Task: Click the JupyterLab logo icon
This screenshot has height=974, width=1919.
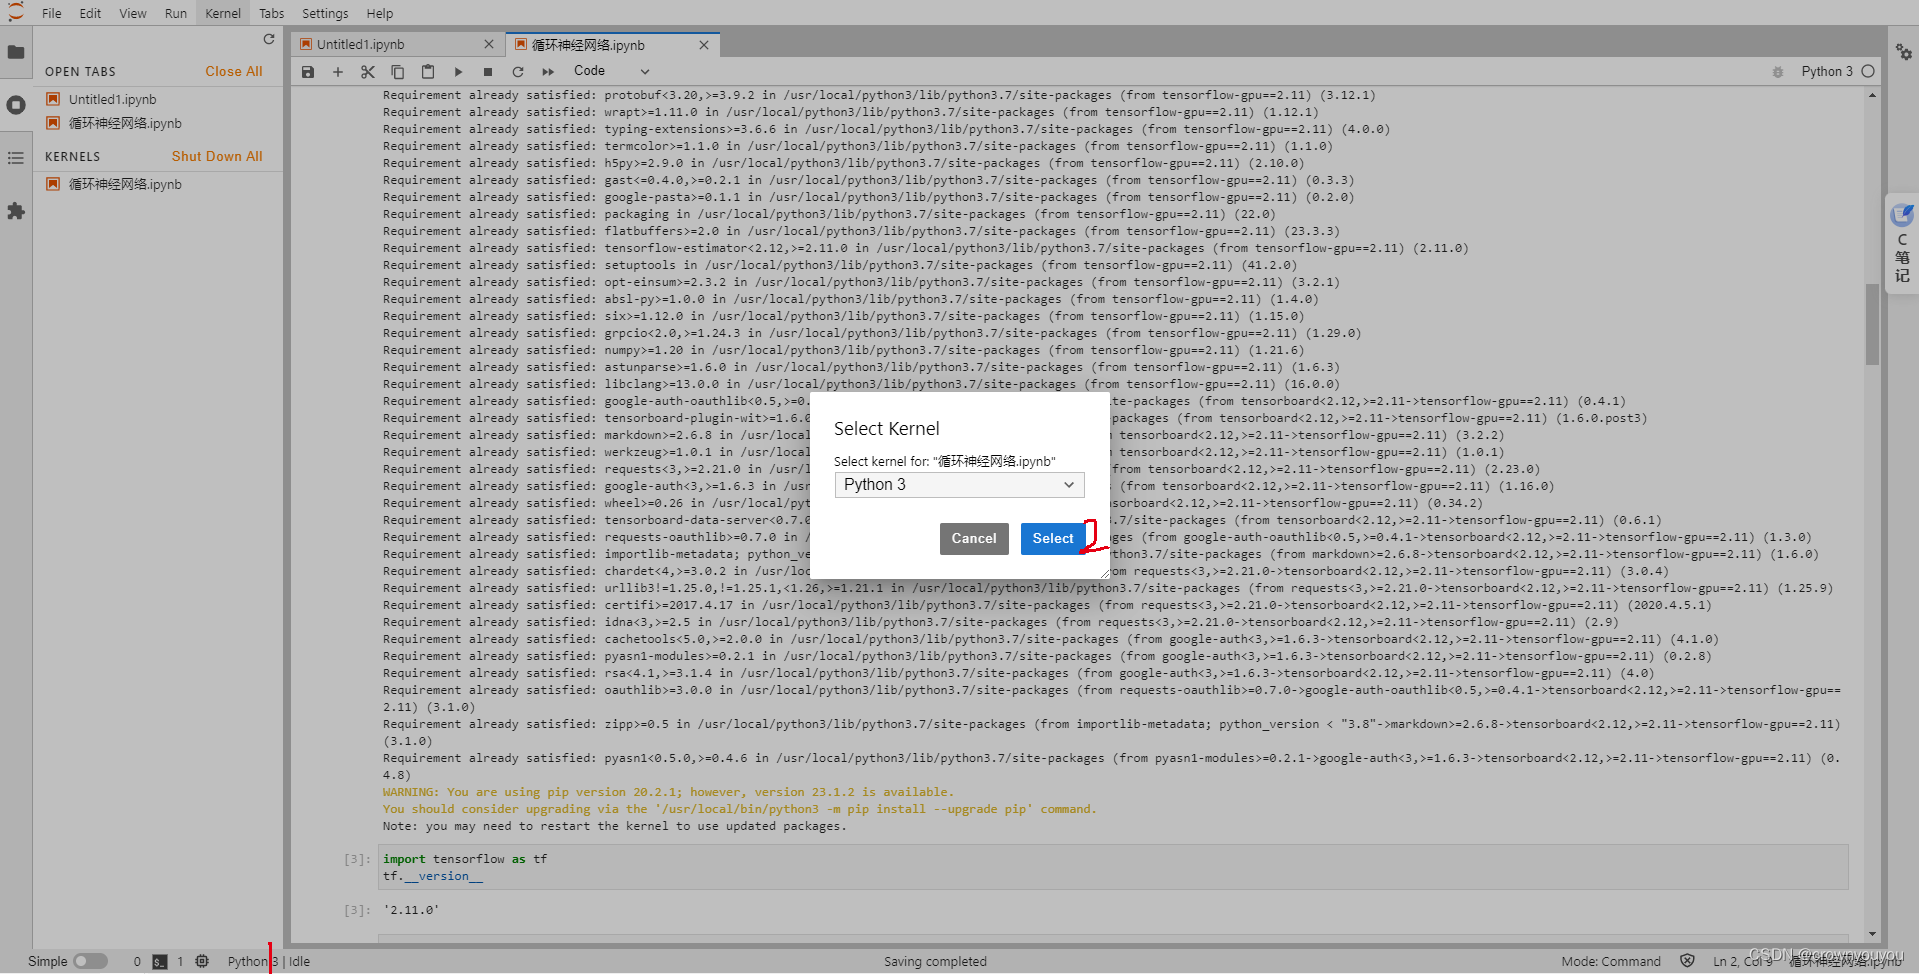Action: (x=15, y=12)
